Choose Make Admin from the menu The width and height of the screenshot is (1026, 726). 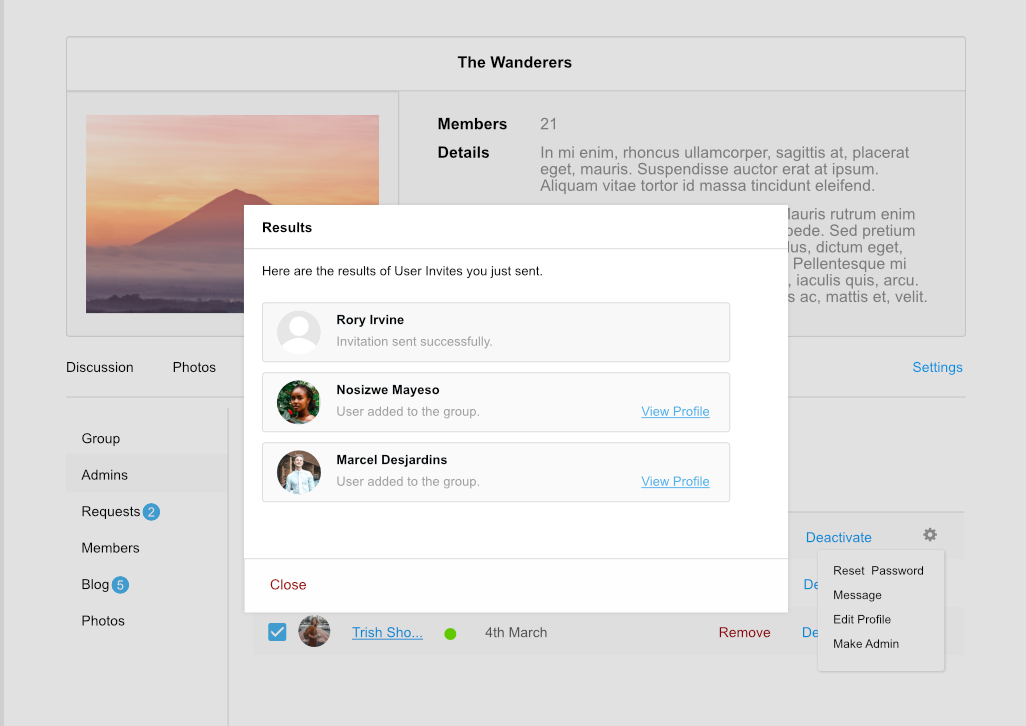[x=865, y=644]
